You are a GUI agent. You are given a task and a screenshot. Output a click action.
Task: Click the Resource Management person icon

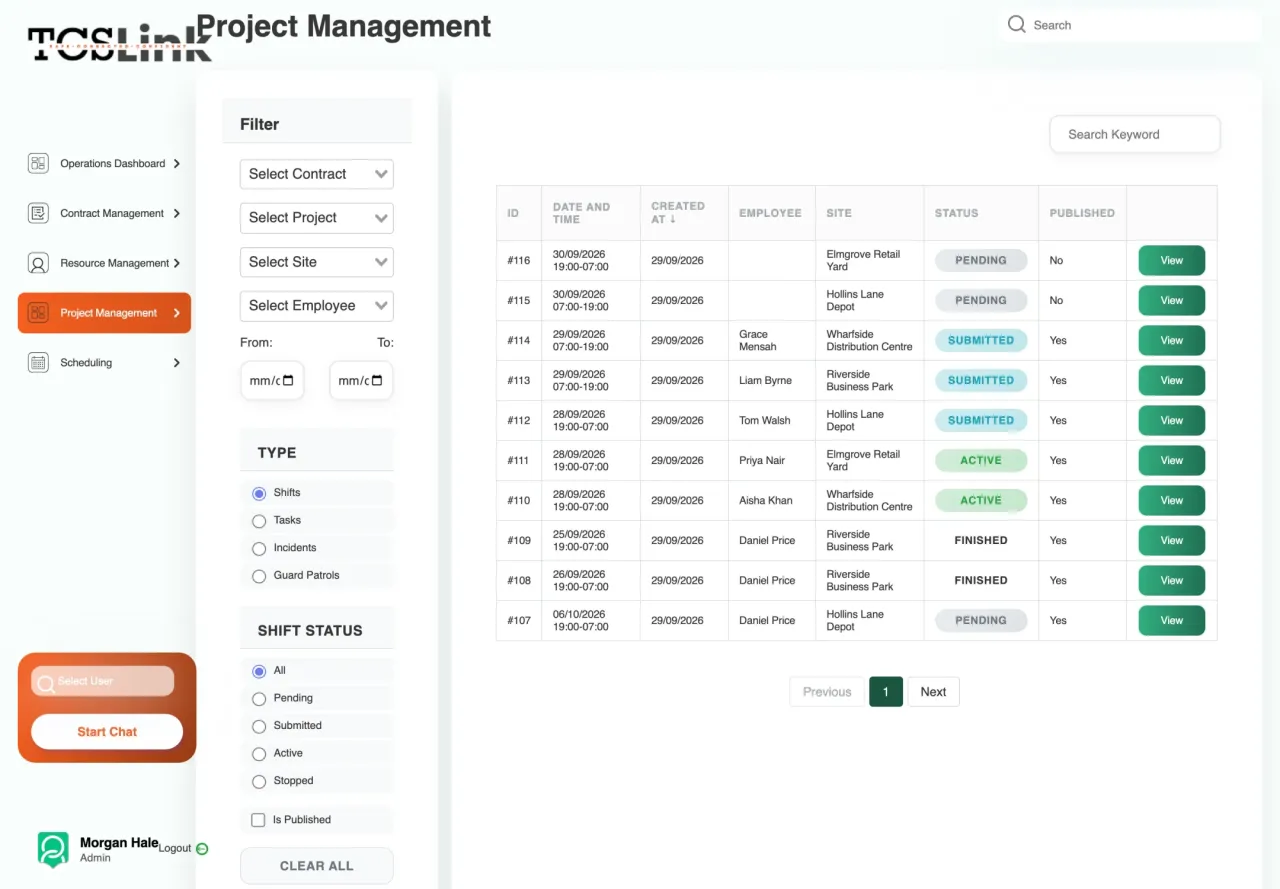point(38,263)
